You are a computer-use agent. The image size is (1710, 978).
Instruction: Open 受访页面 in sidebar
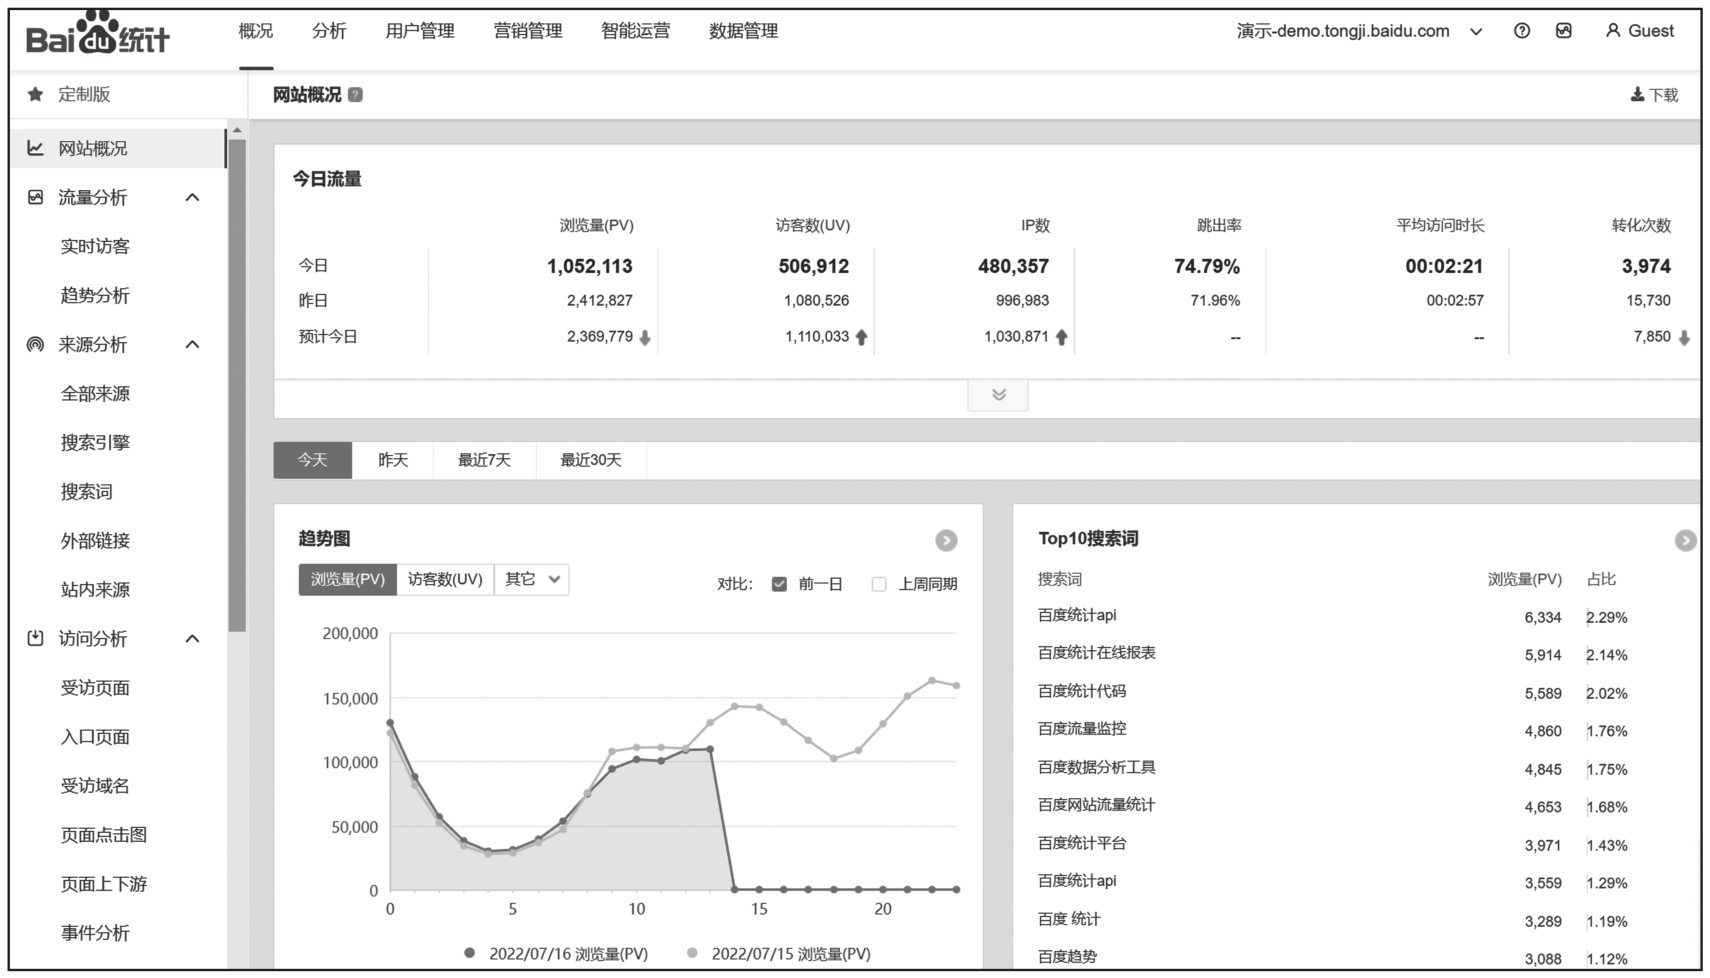(95, 687)
